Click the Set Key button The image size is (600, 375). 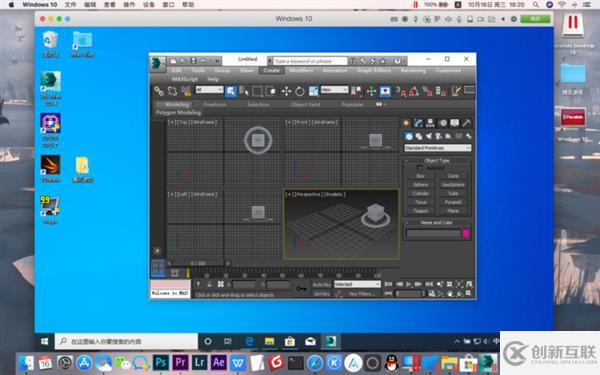tap(322, 293)
